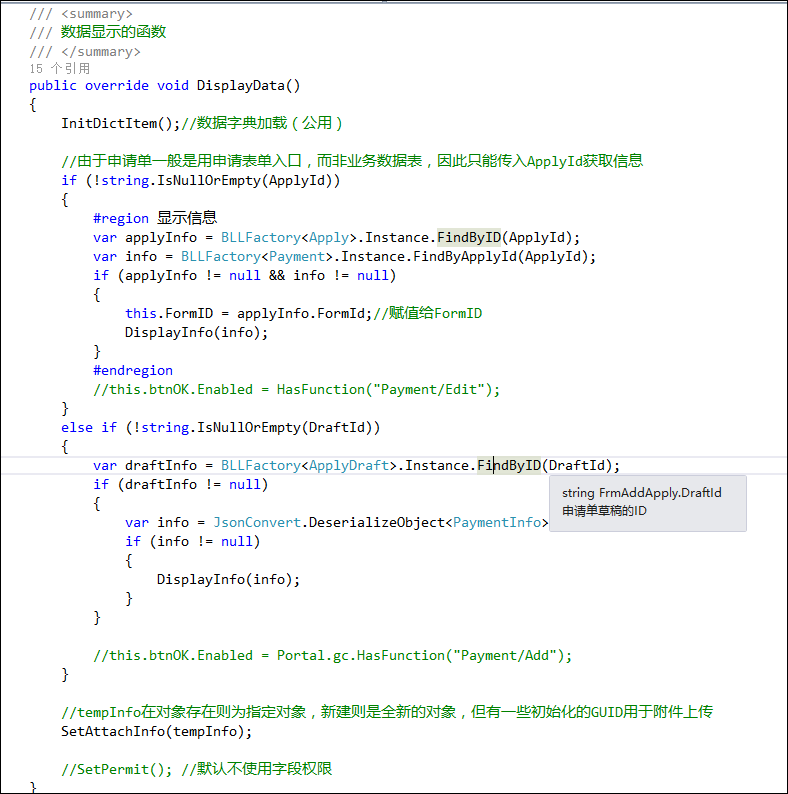Click the comment '//数据字典加载（公用）'
This screenshot has width=788, height=794.
[x=262, y=123]
